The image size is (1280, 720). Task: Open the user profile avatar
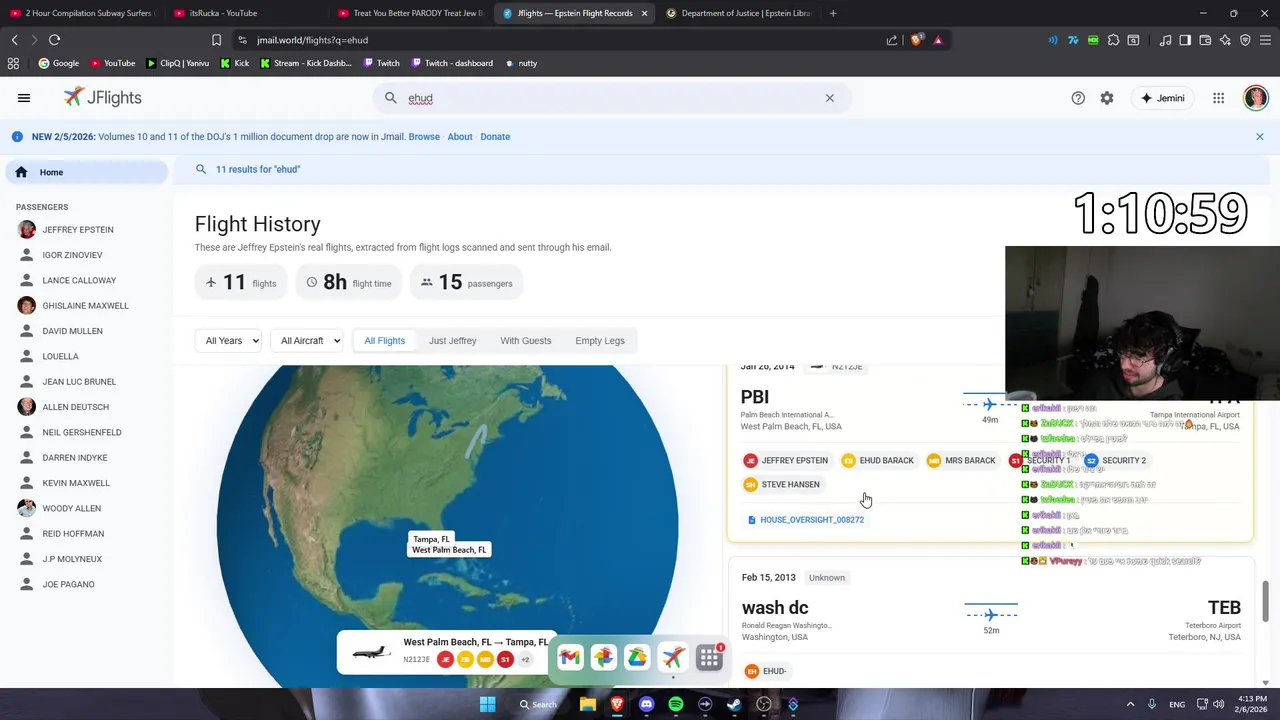click(1256, 98)
